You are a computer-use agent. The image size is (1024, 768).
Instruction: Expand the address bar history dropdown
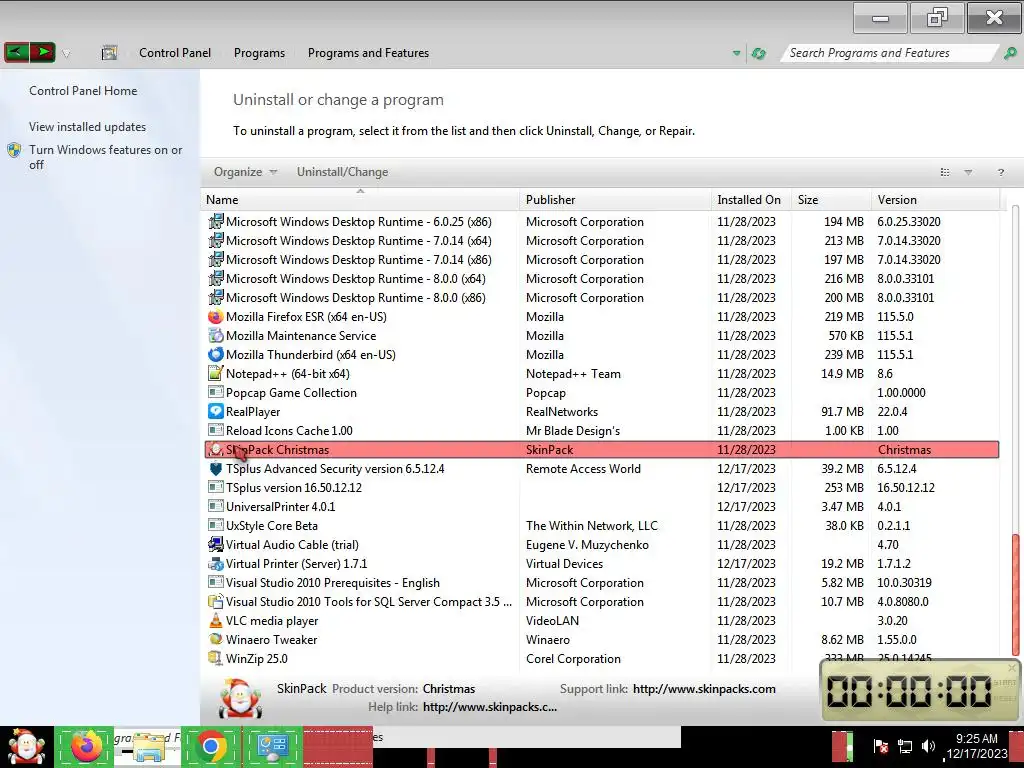coord(737,54)
